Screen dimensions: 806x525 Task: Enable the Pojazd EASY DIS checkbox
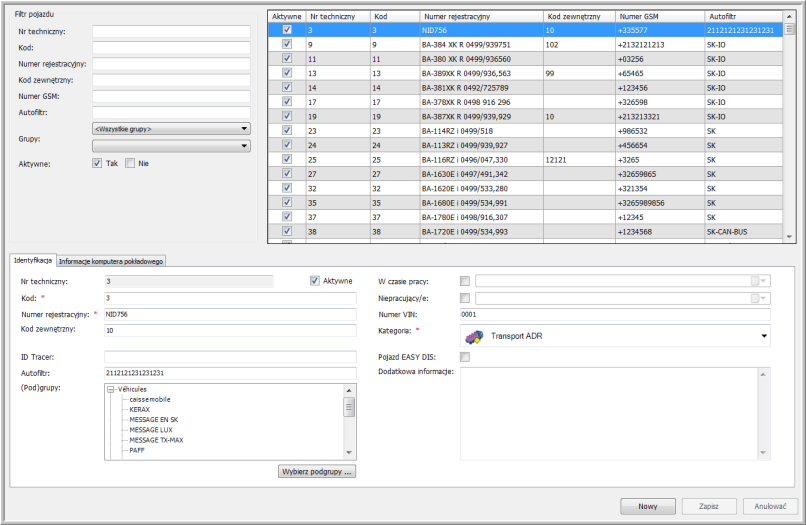click(x=464, y=356)
